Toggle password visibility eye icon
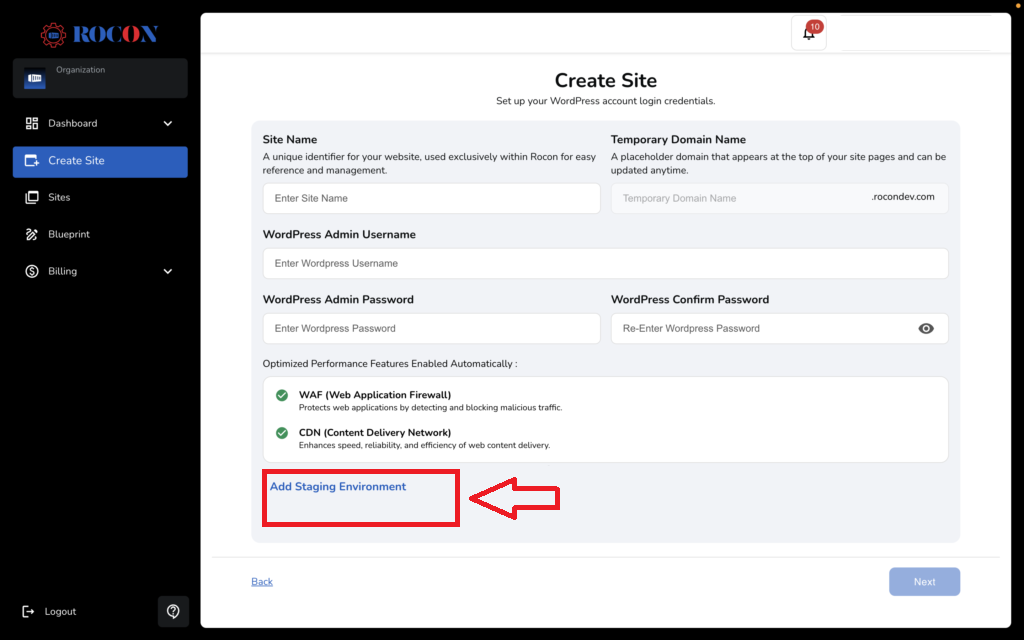Viewport: 1024px width, 640px height. coord(925,328)
